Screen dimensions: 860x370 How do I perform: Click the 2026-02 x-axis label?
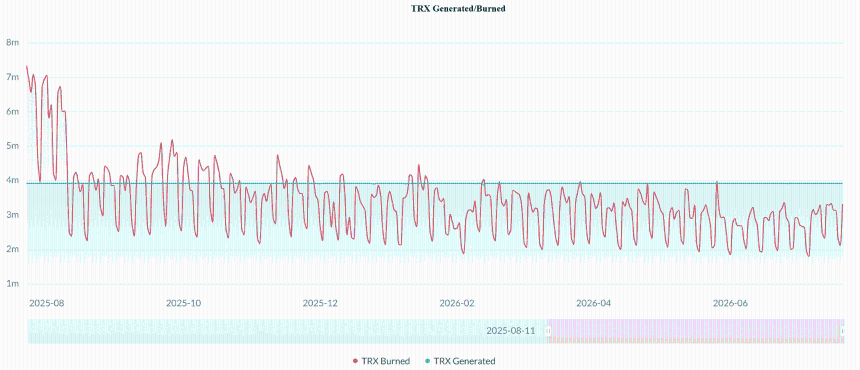457,303
